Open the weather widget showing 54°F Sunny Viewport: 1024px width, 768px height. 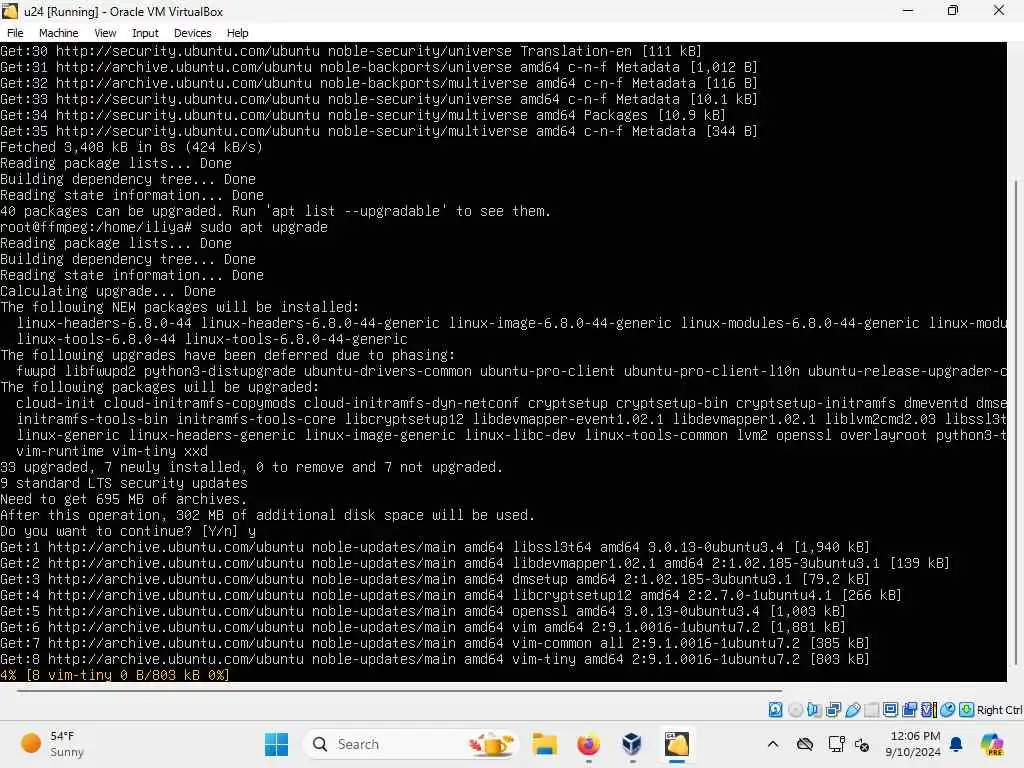click(52, 744)
